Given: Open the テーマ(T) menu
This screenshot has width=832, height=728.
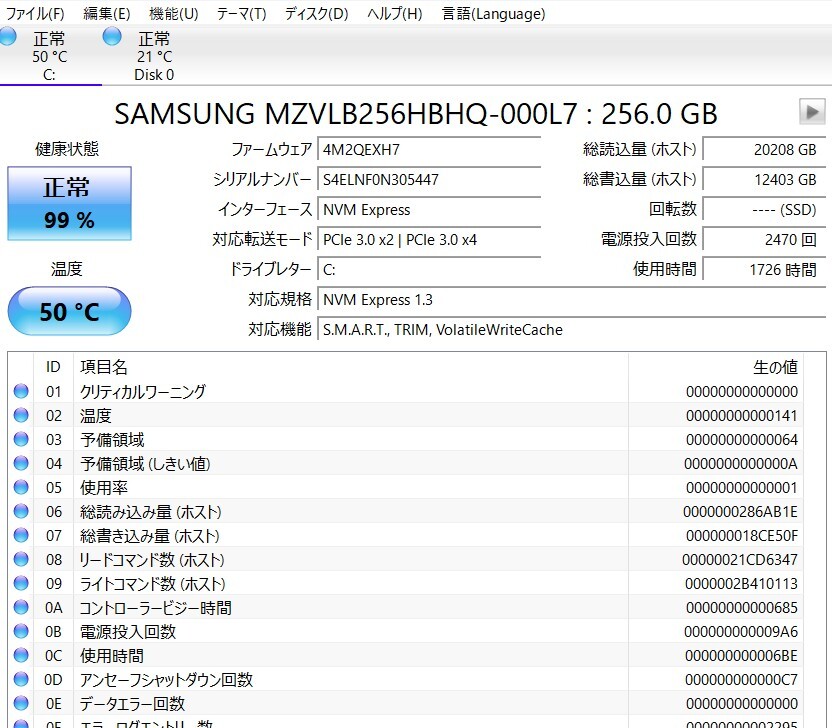Looking at the screenshot, I should (x=241, y=14).
